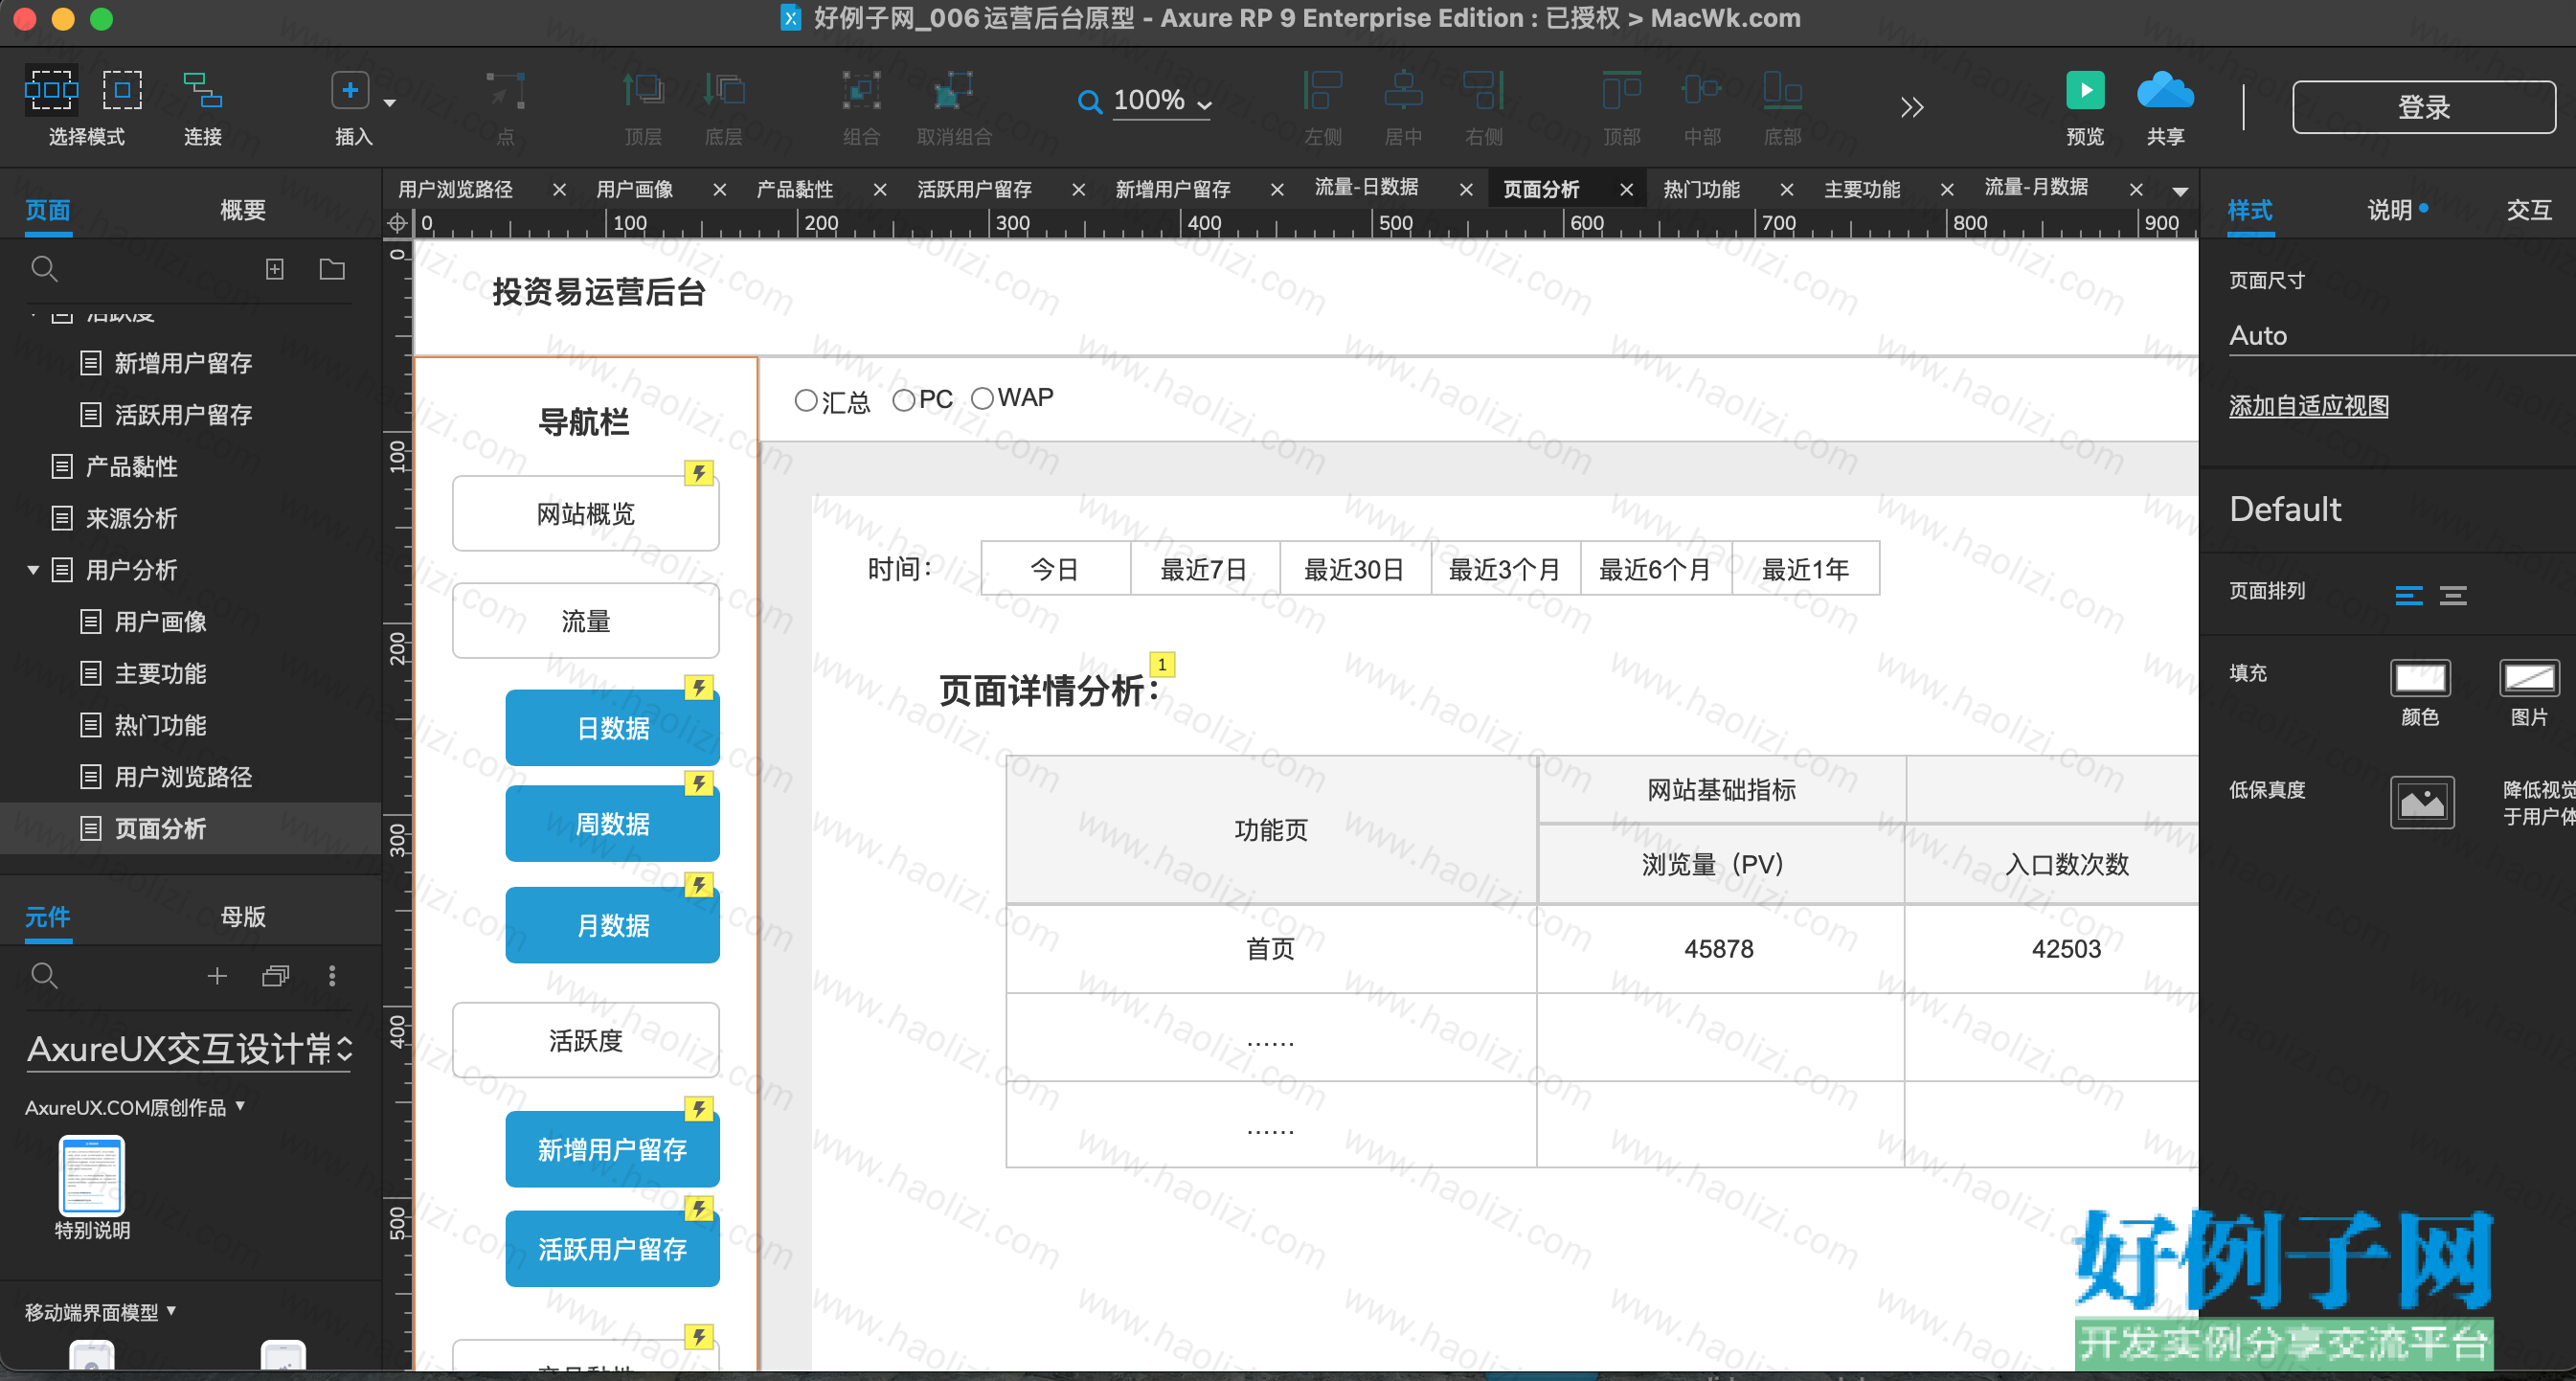The height and width of the screenshot is (1381, 2576).
Task: Click the add page icon
Action: pyautogui.click(x=275, y=269)
